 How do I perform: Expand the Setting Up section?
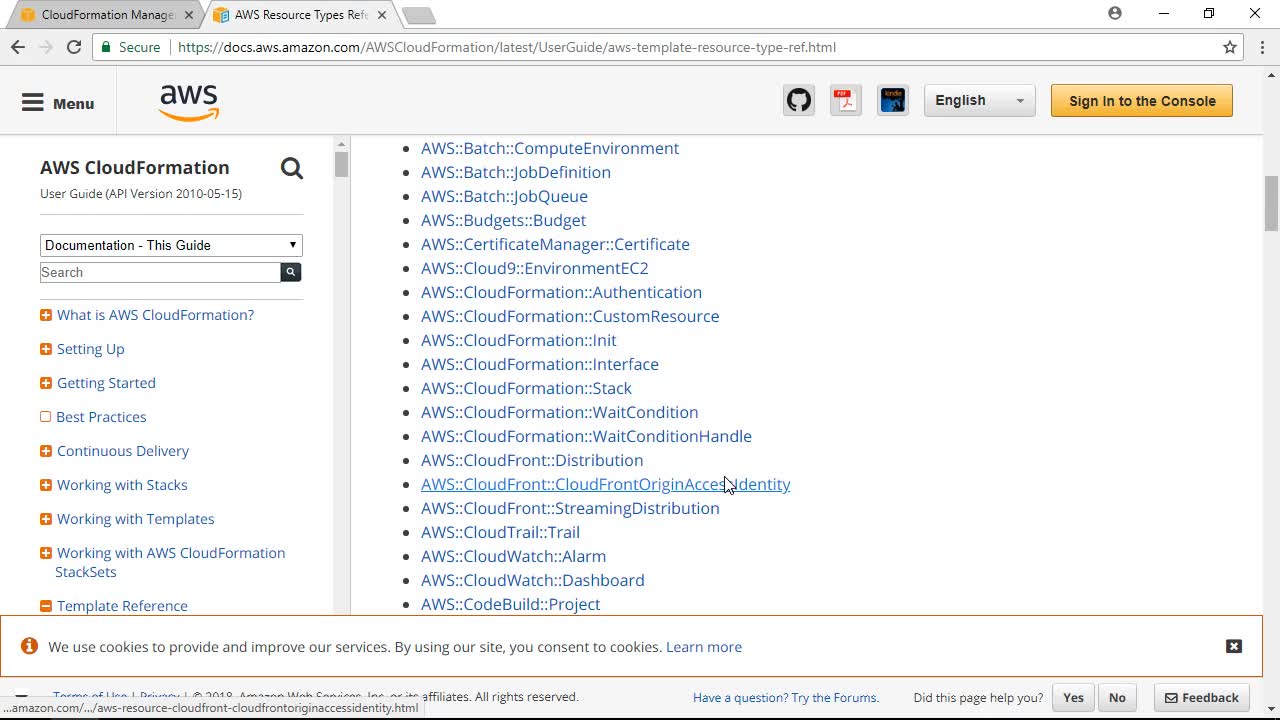pyautogui.click(x=45, y=349)
